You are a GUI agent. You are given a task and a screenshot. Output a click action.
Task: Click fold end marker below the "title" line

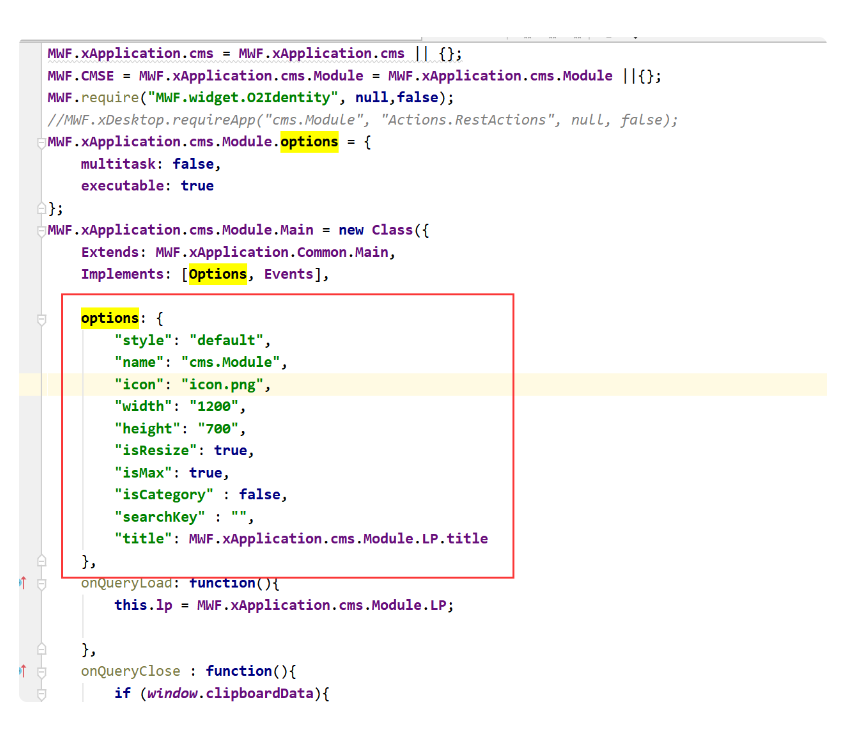(41, 561)
